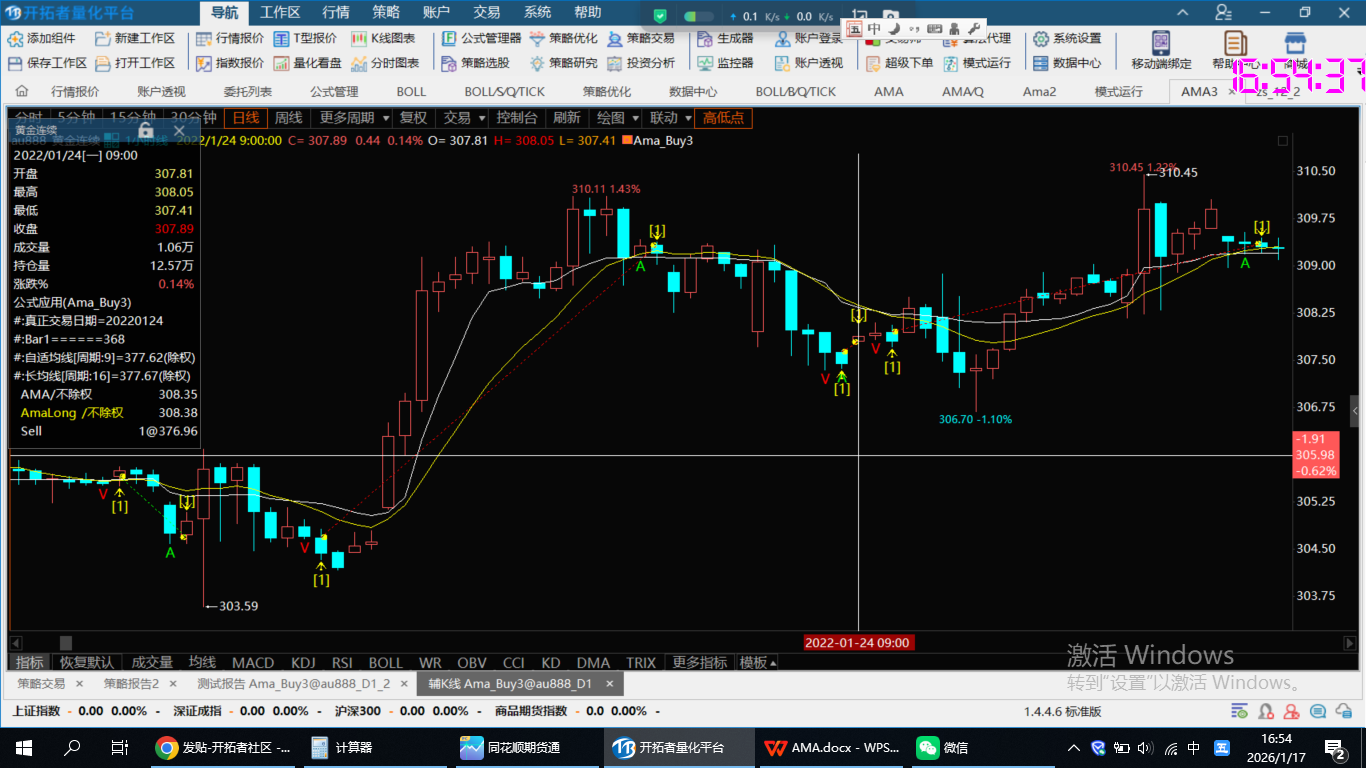
Task: Click the 系统设置 gear icon
Action: click(x=1041, y=38)
